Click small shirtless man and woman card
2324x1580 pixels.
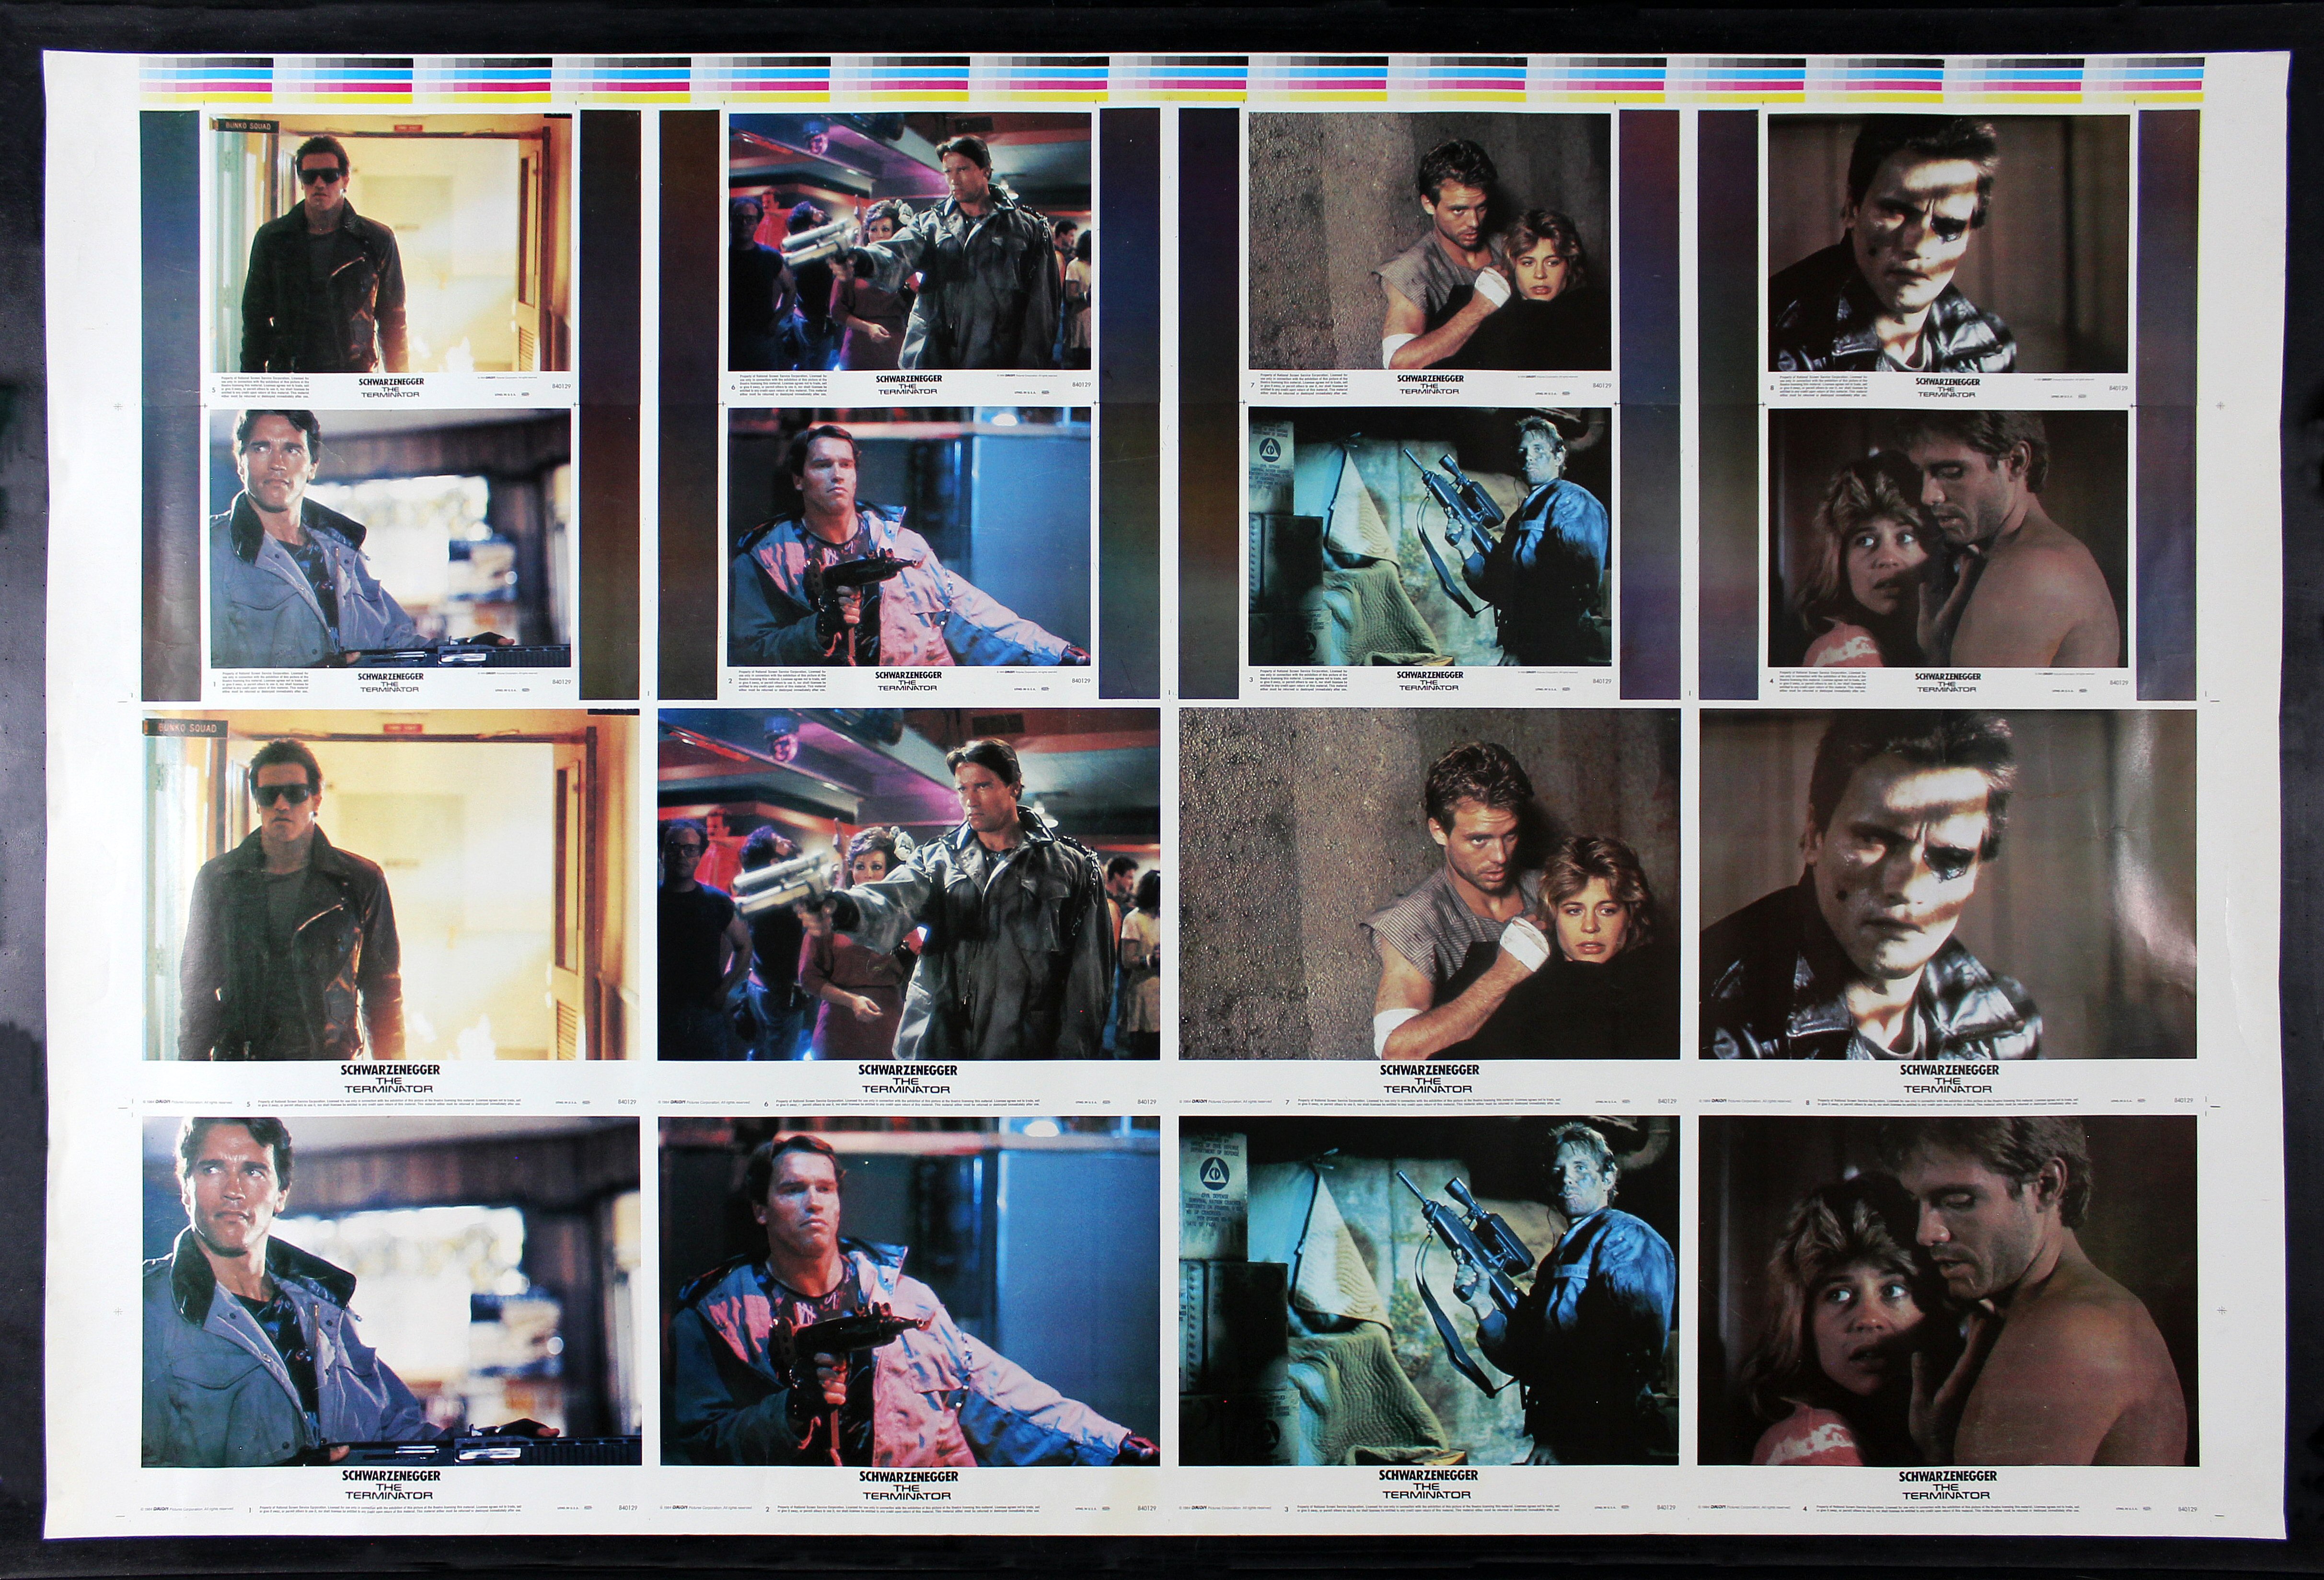1947,539
